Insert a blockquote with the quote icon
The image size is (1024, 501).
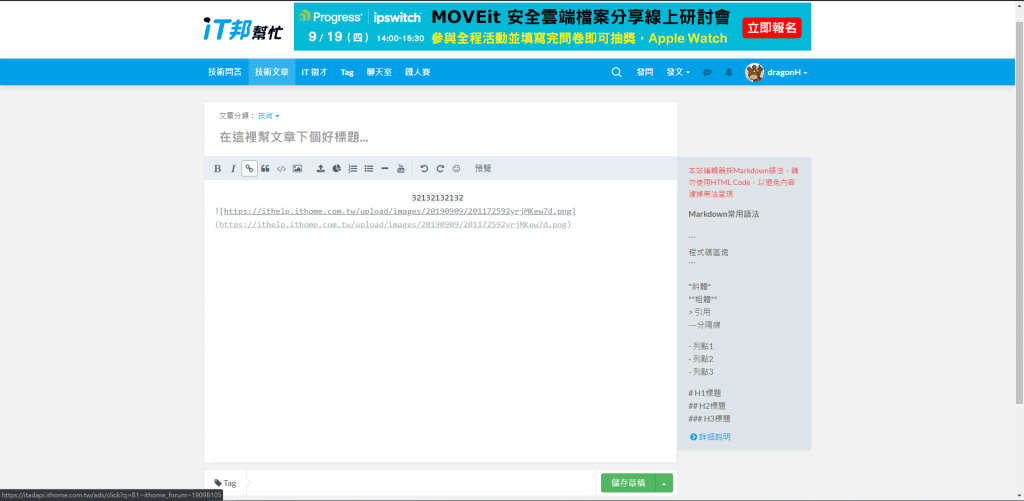[x=265, y=169]
